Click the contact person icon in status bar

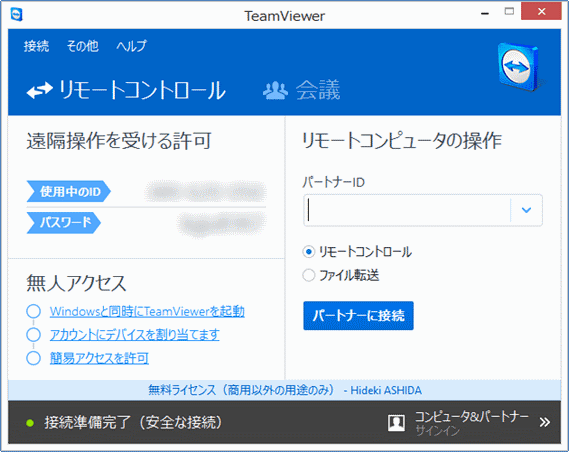[x=396, y=423]
